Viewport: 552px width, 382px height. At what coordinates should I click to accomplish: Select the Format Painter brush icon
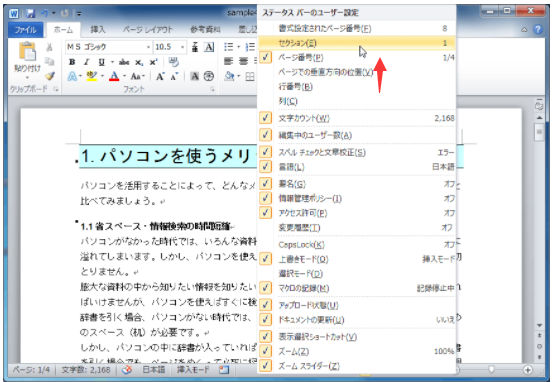coord(50,76)
